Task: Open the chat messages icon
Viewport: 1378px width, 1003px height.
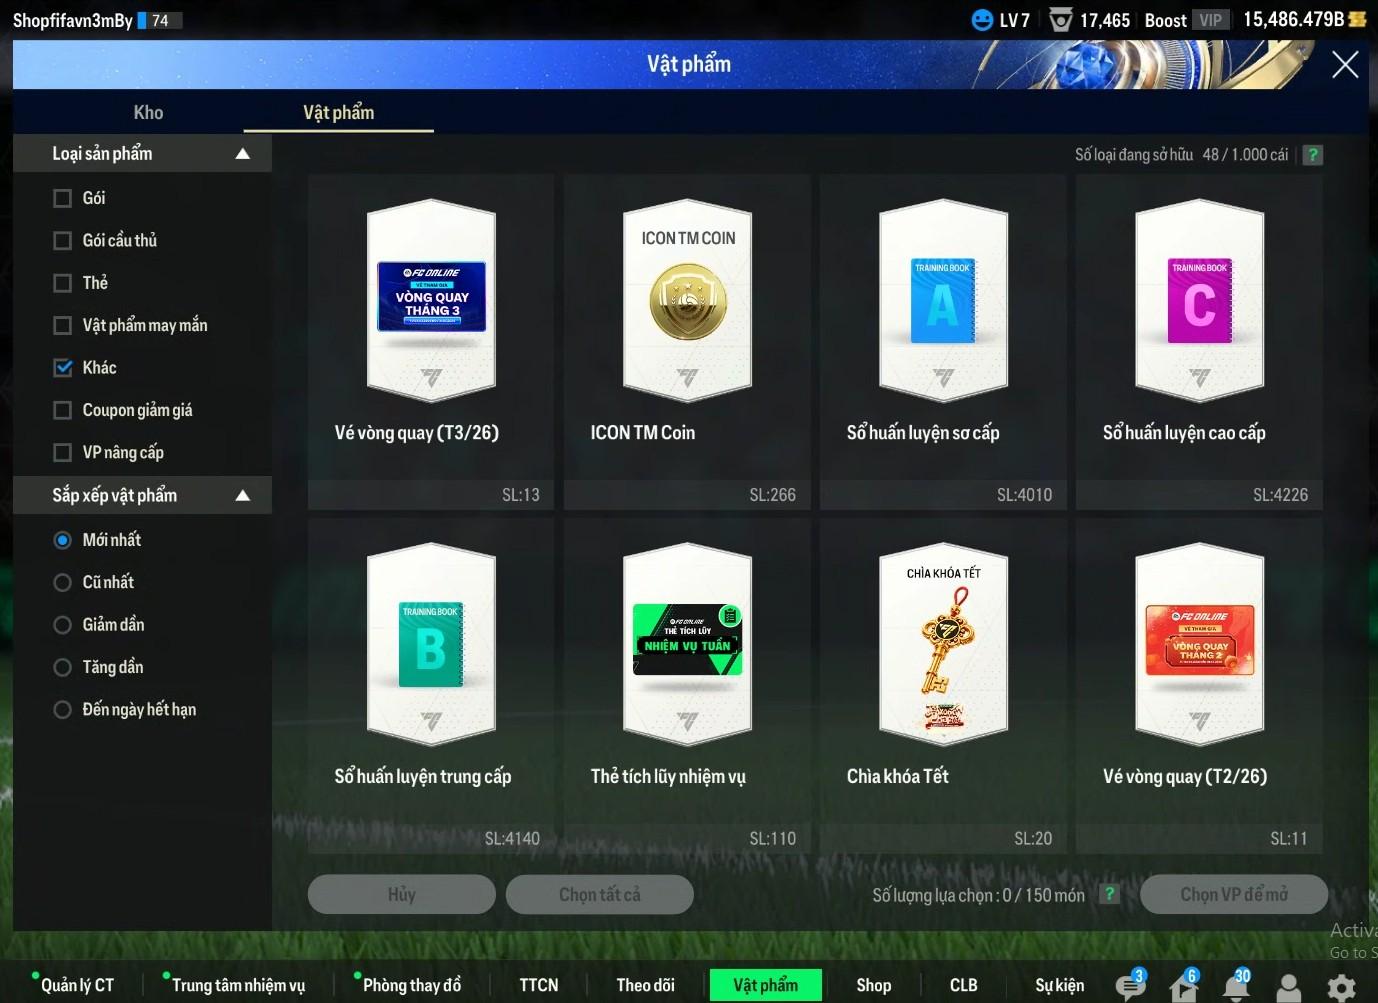Action: click(x=1129, y=987)
